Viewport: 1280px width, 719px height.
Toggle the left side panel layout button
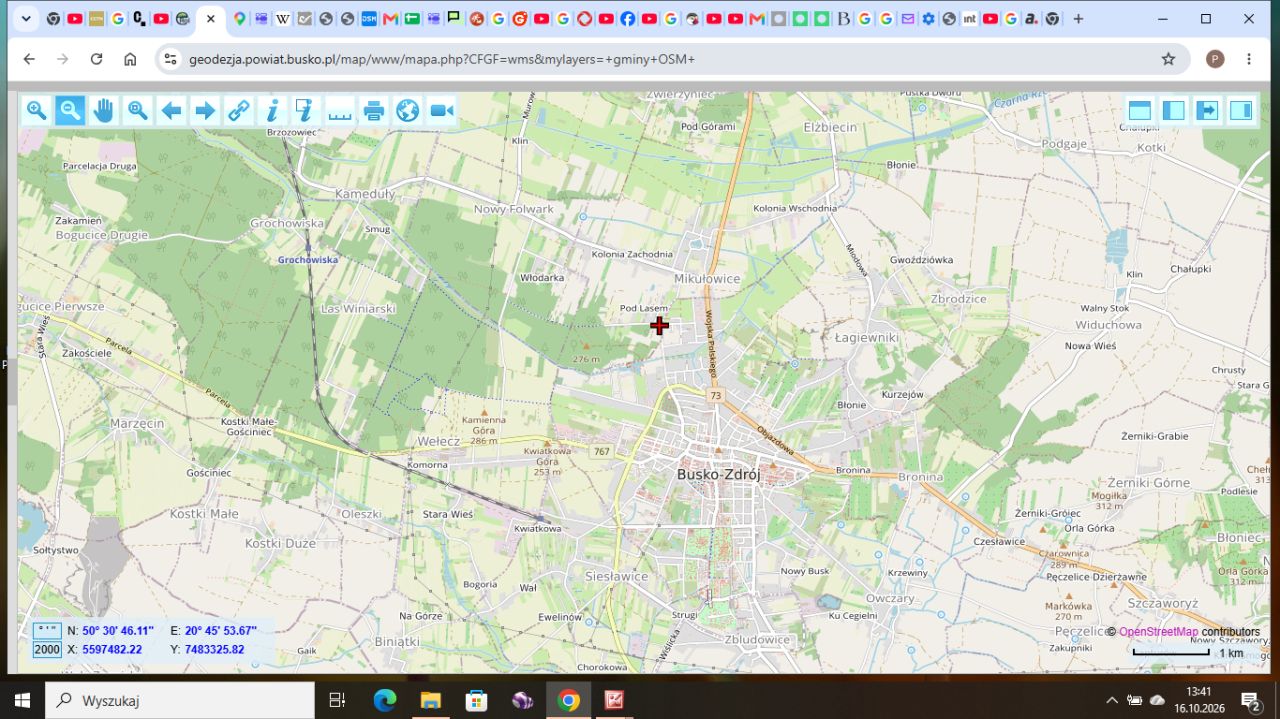point(1174,110)
